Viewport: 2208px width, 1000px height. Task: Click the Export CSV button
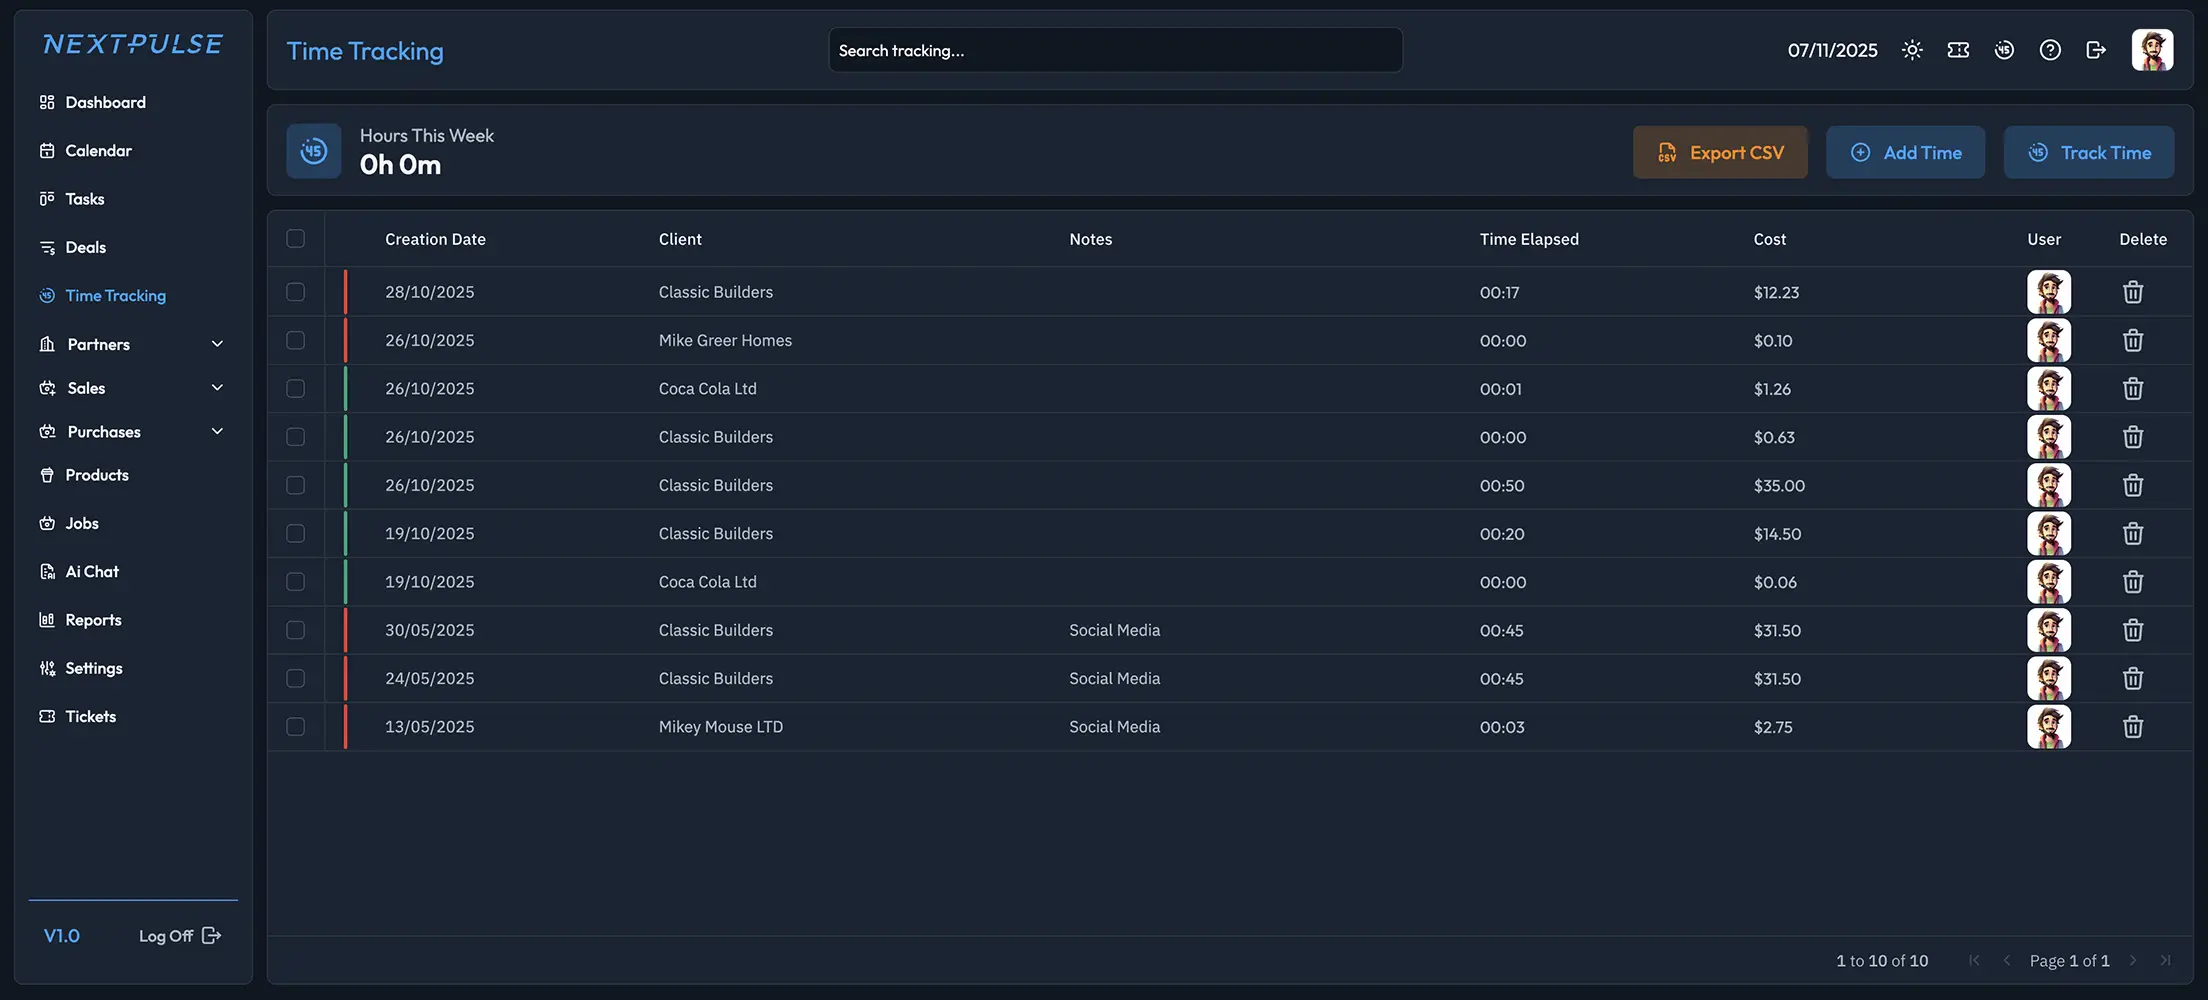[1720, 152]
